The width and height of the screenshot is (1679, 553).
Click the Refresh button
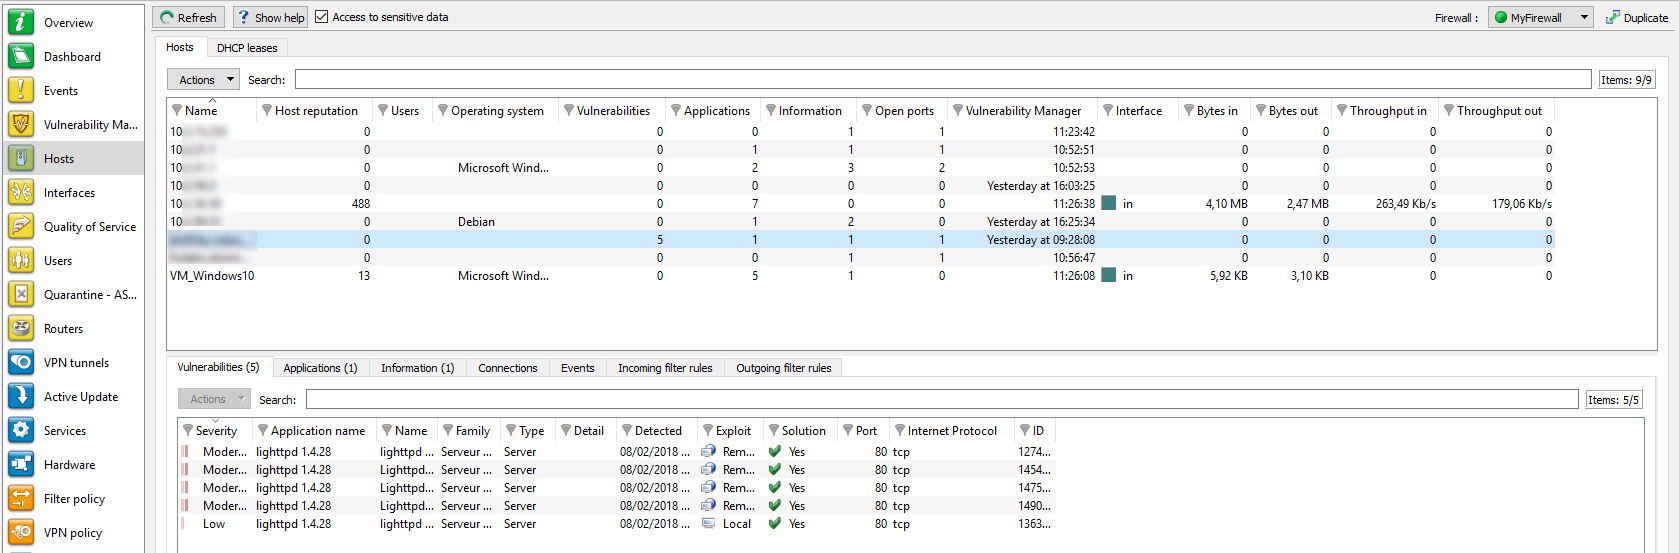pos(189,17)
